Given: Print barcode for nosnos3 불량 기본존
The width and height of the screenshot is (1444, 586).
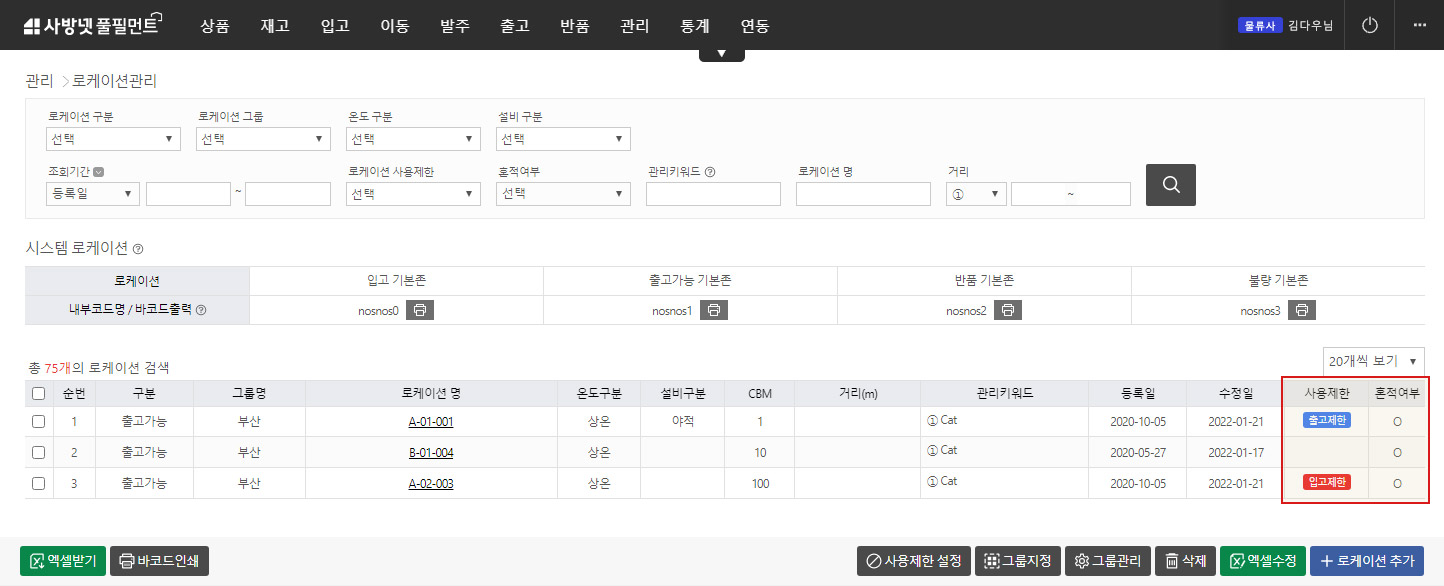Looking at the screenshot, I should pyautogui.click(x=1301, y=311).
